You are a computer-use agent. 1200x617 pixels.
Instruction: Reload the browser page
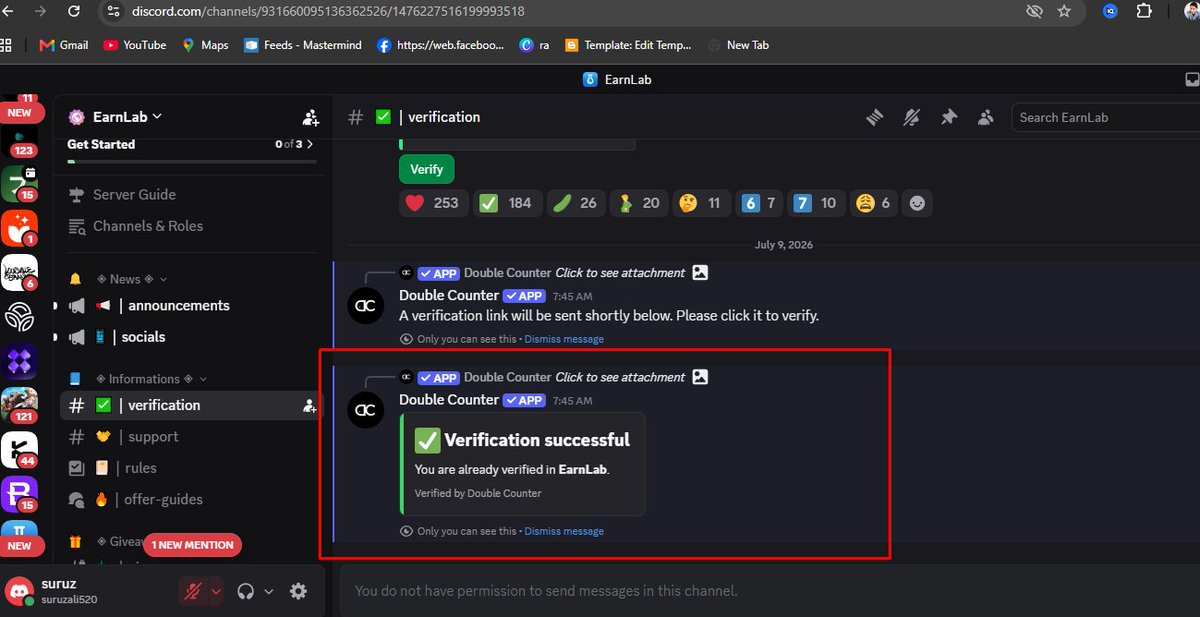[x=74, y=11]
